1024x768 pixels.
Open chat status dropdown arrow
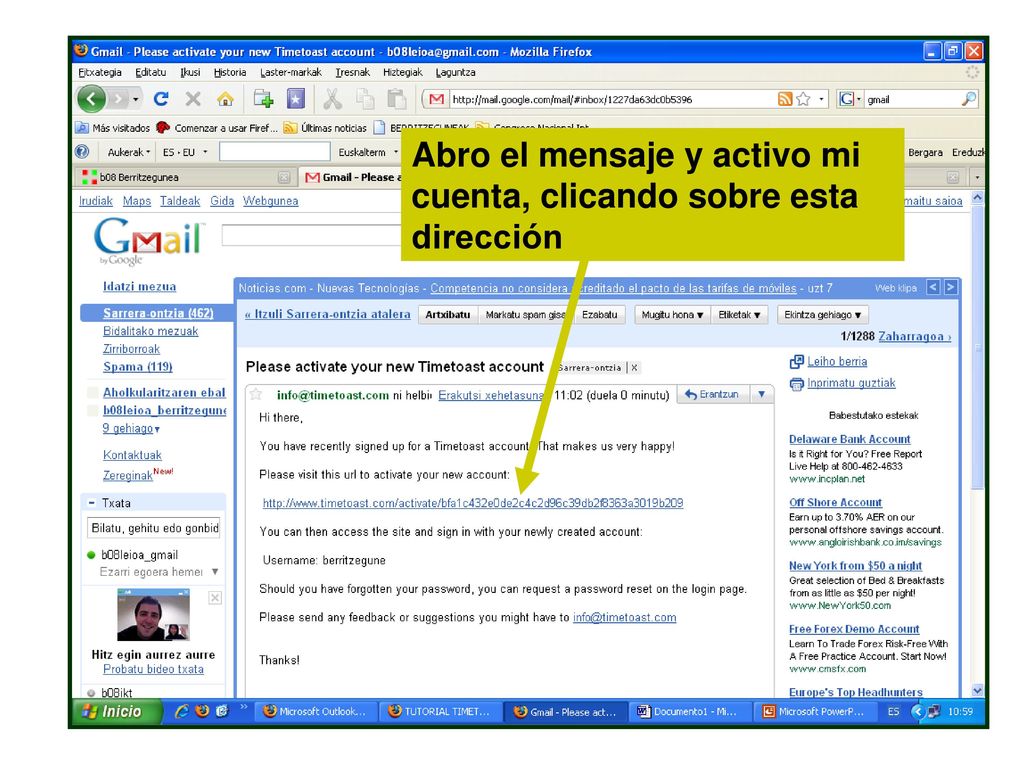pos(215,571)
